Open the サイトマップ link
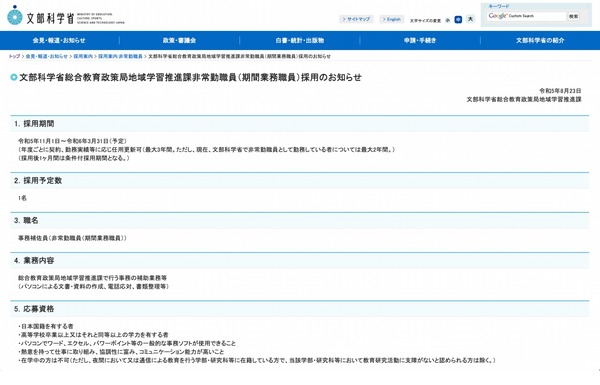Image resolution: width=600 pixels, height=385 pixels. (x=356, y=19)
